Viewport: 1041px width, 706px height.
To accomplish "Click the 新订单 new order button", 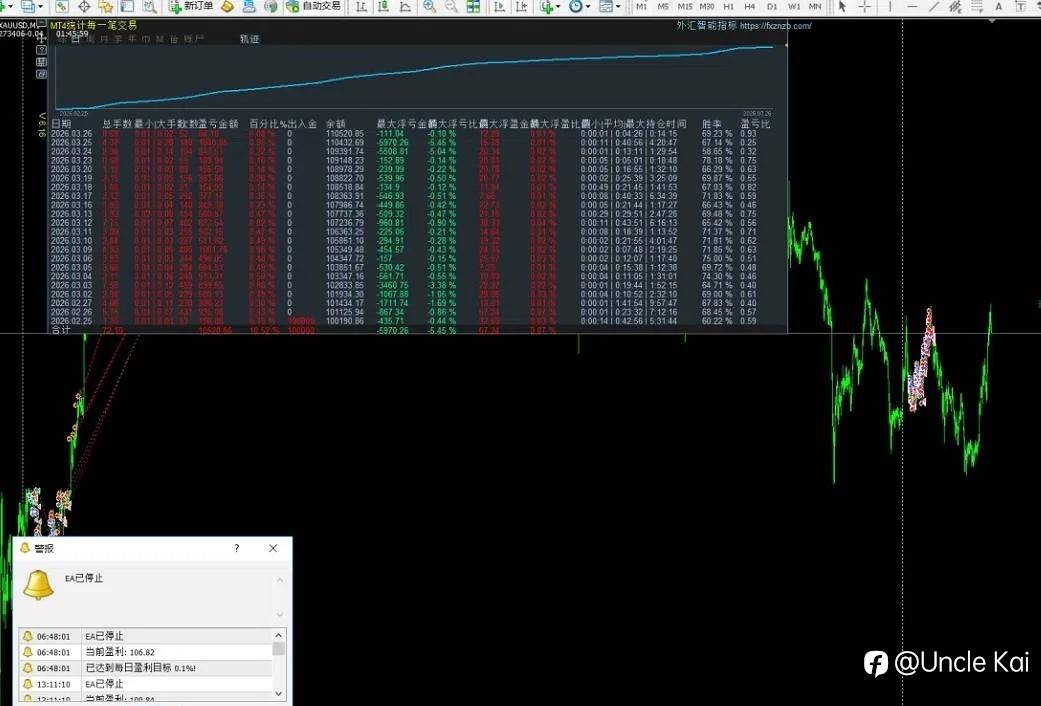I will click(x=192, y=6).
